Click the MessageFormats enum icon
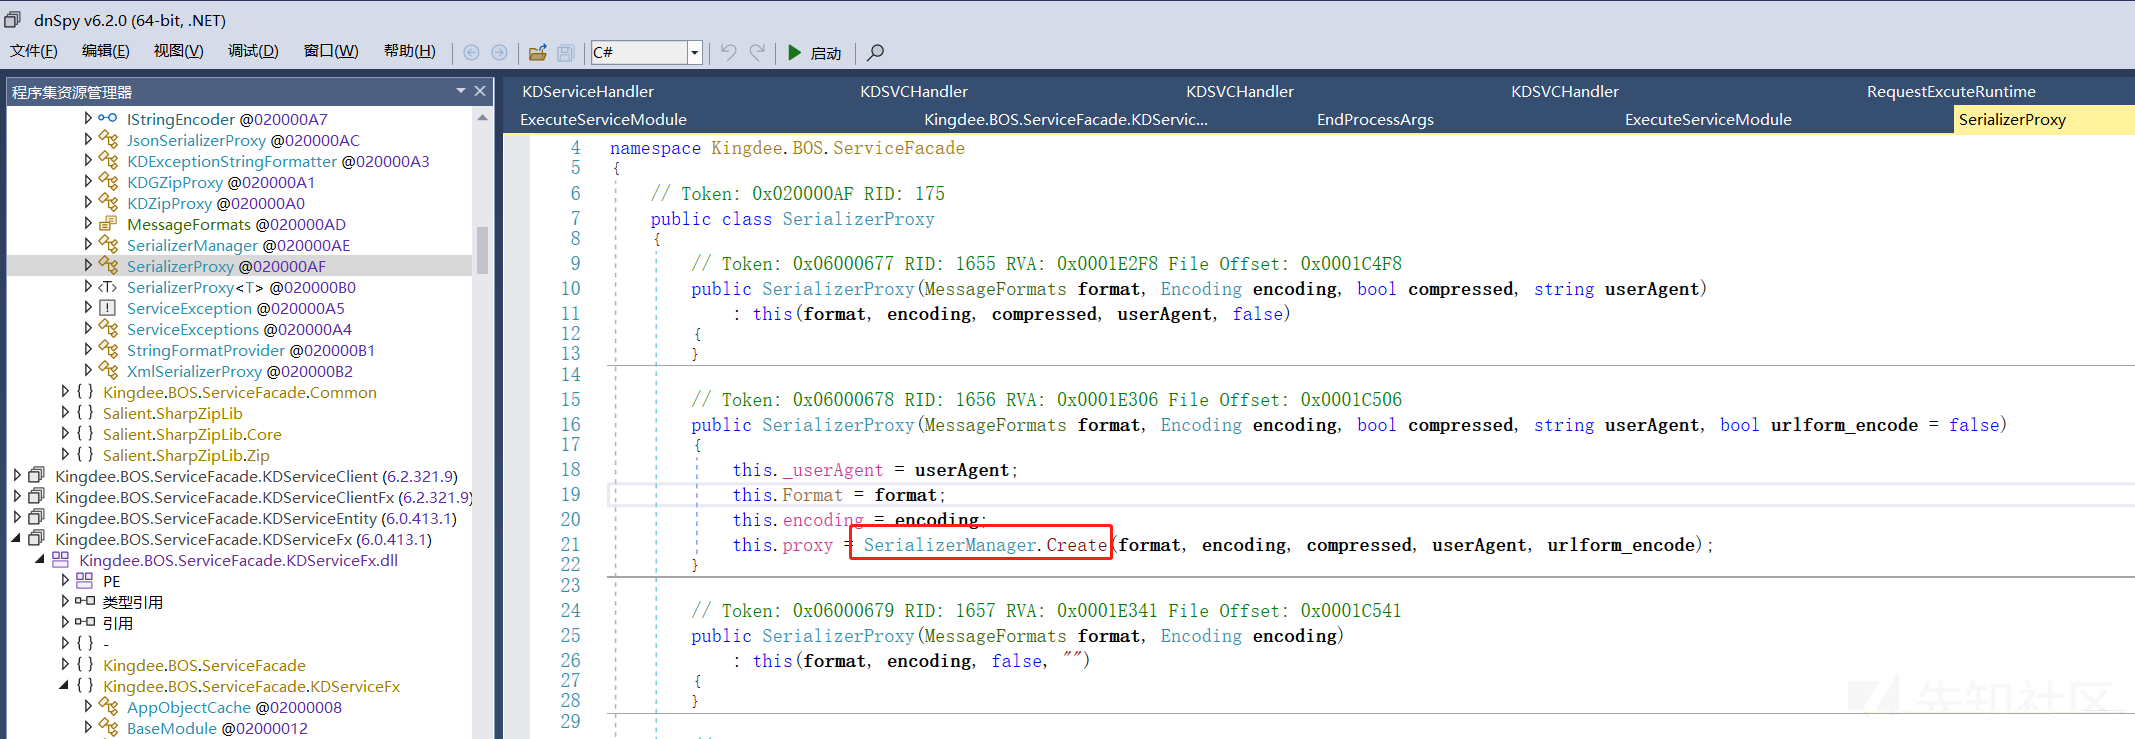The width and height of the screenshot is (2135, 739). (x=108, y=223)
